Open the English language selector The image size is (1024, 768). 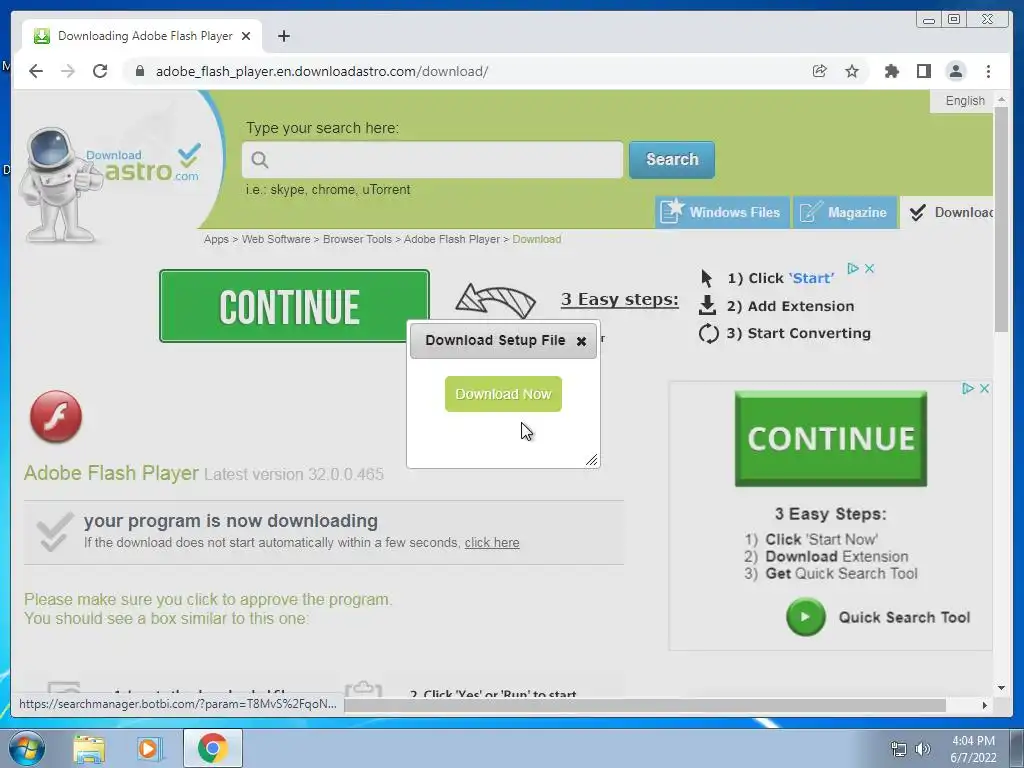point(965,101)
